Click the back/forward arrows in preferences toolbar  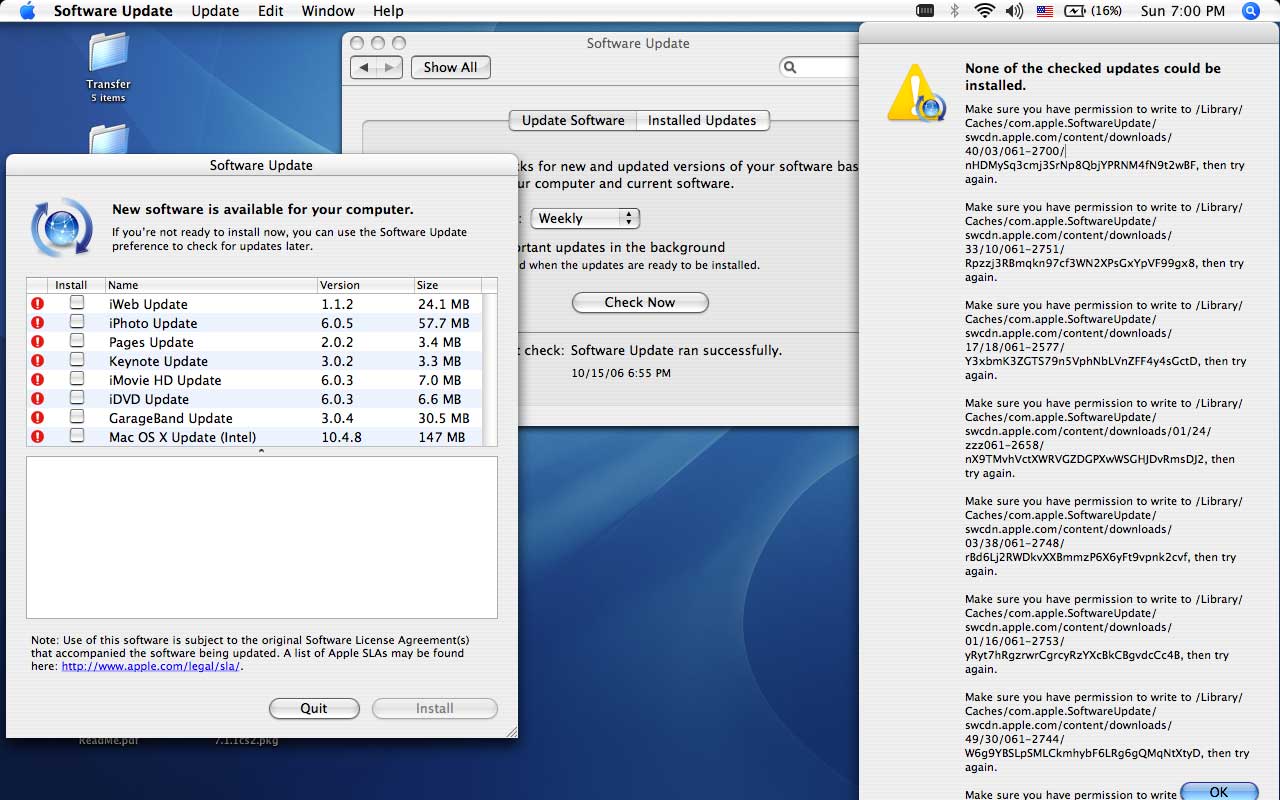tap(377, 67)
